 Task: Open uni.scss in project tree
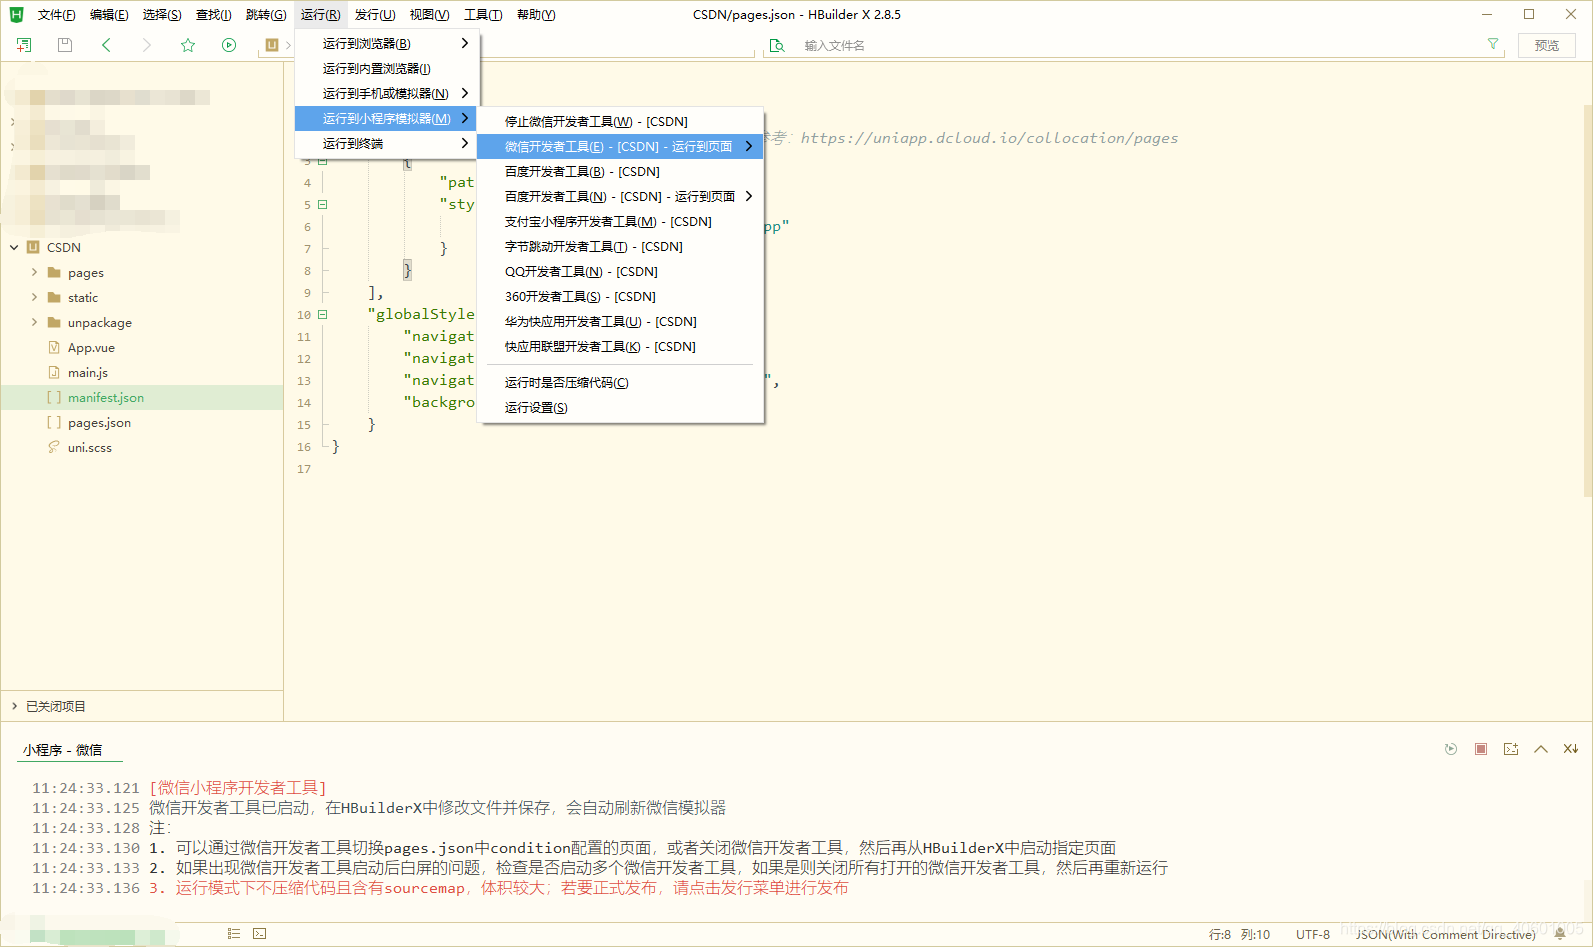coord(89,447)
